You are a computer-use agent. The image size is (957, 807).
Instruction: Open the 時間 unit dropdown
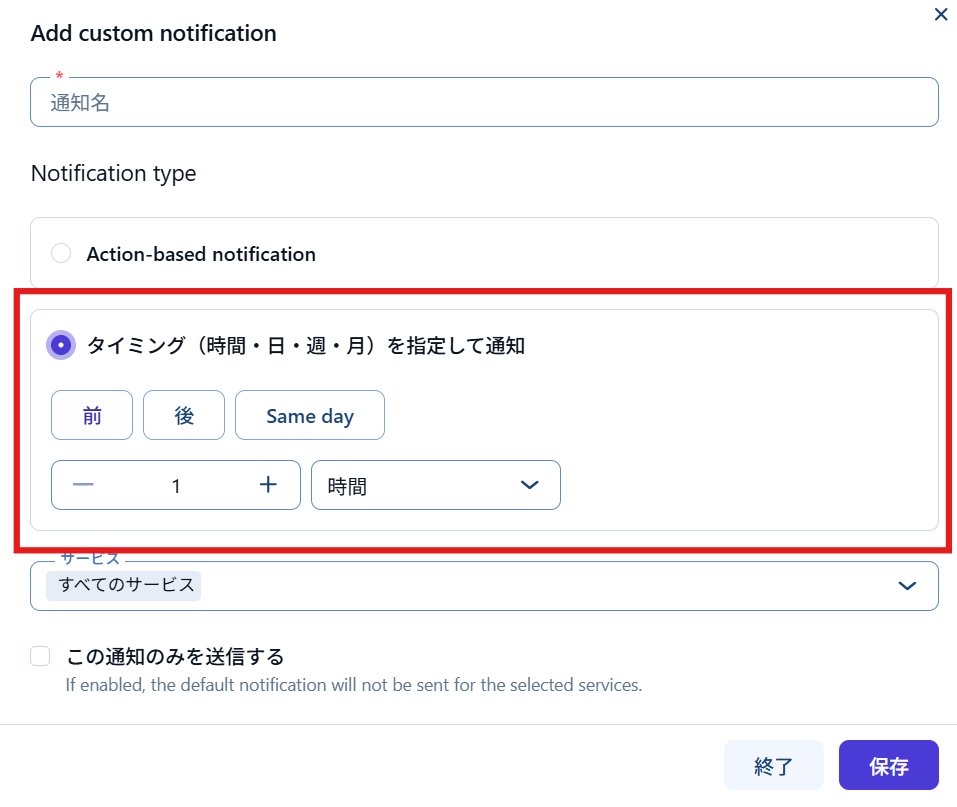420,486
